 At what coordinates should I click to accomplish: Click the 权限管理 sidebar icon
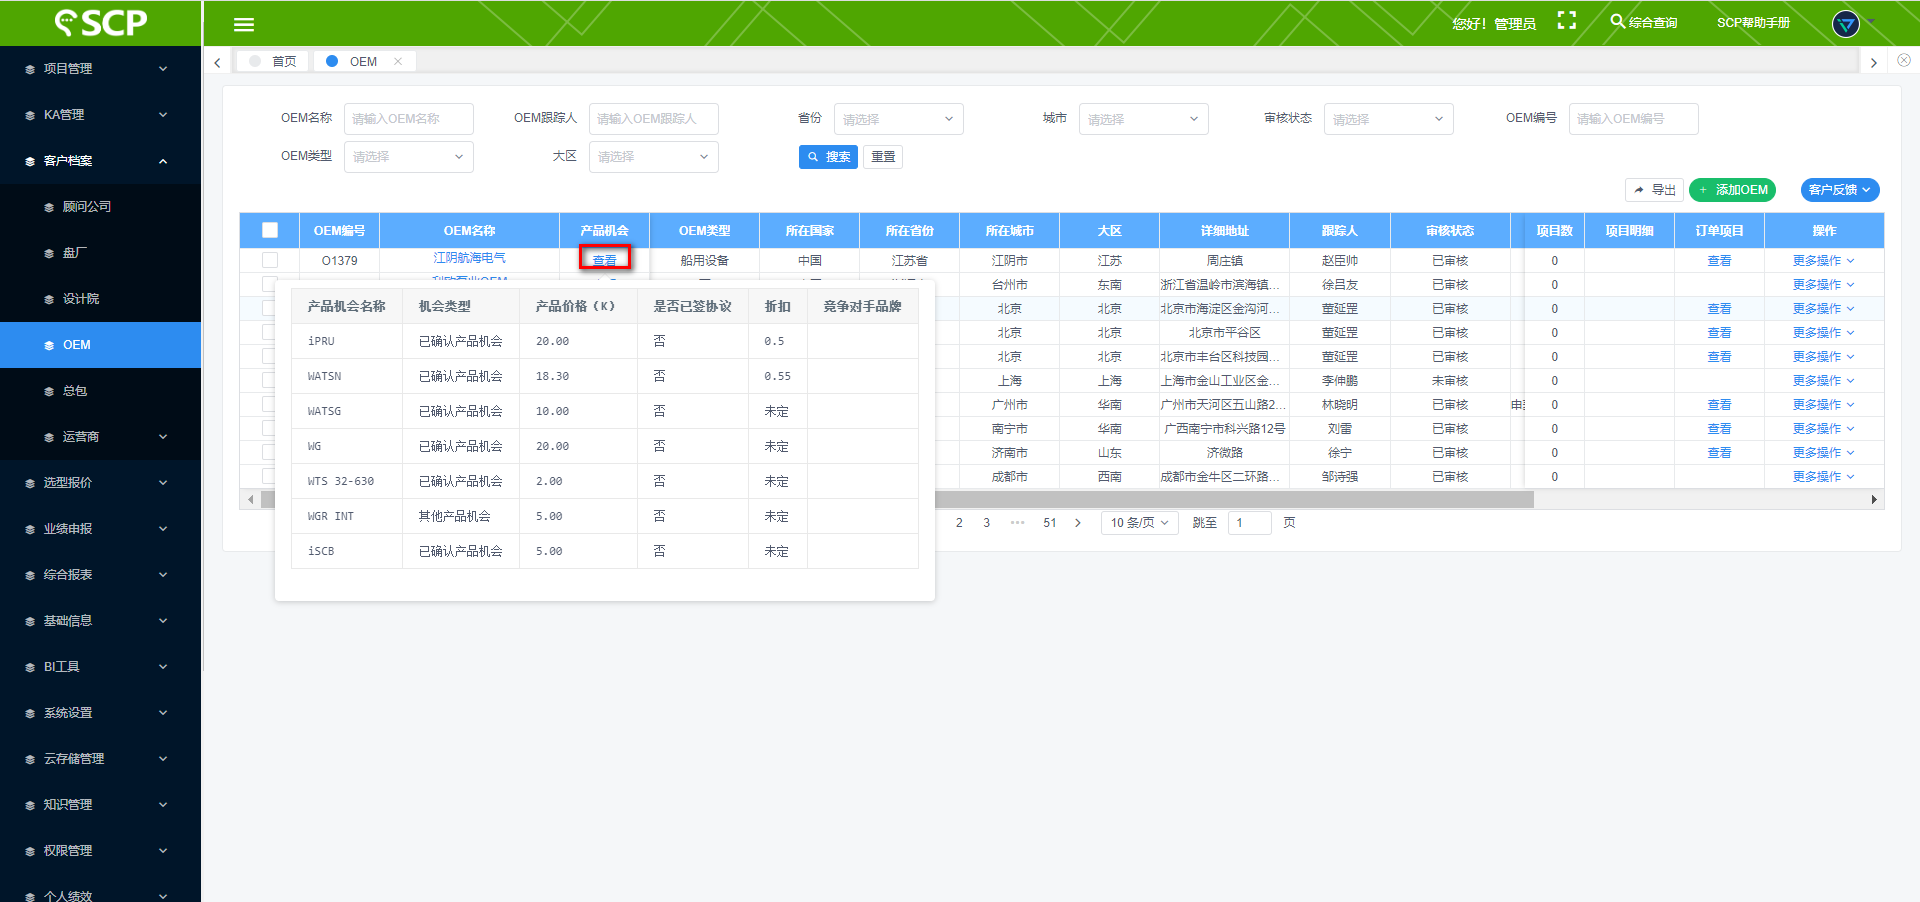pos(29,851)
